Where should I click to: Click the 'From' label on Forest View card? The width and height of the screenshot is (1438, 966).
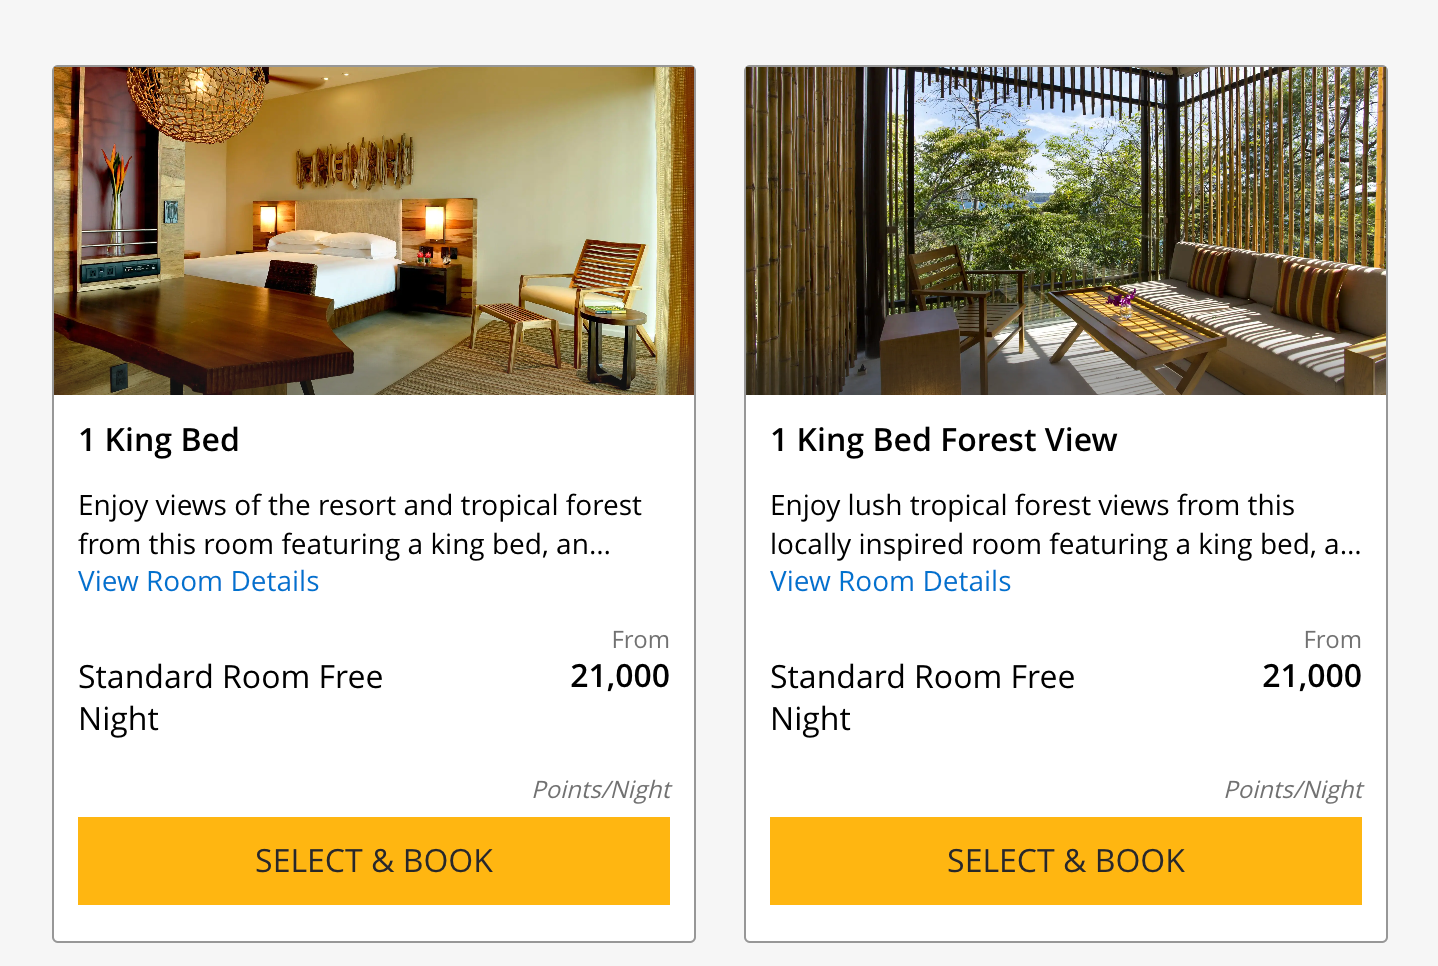tap(1333, 640)
